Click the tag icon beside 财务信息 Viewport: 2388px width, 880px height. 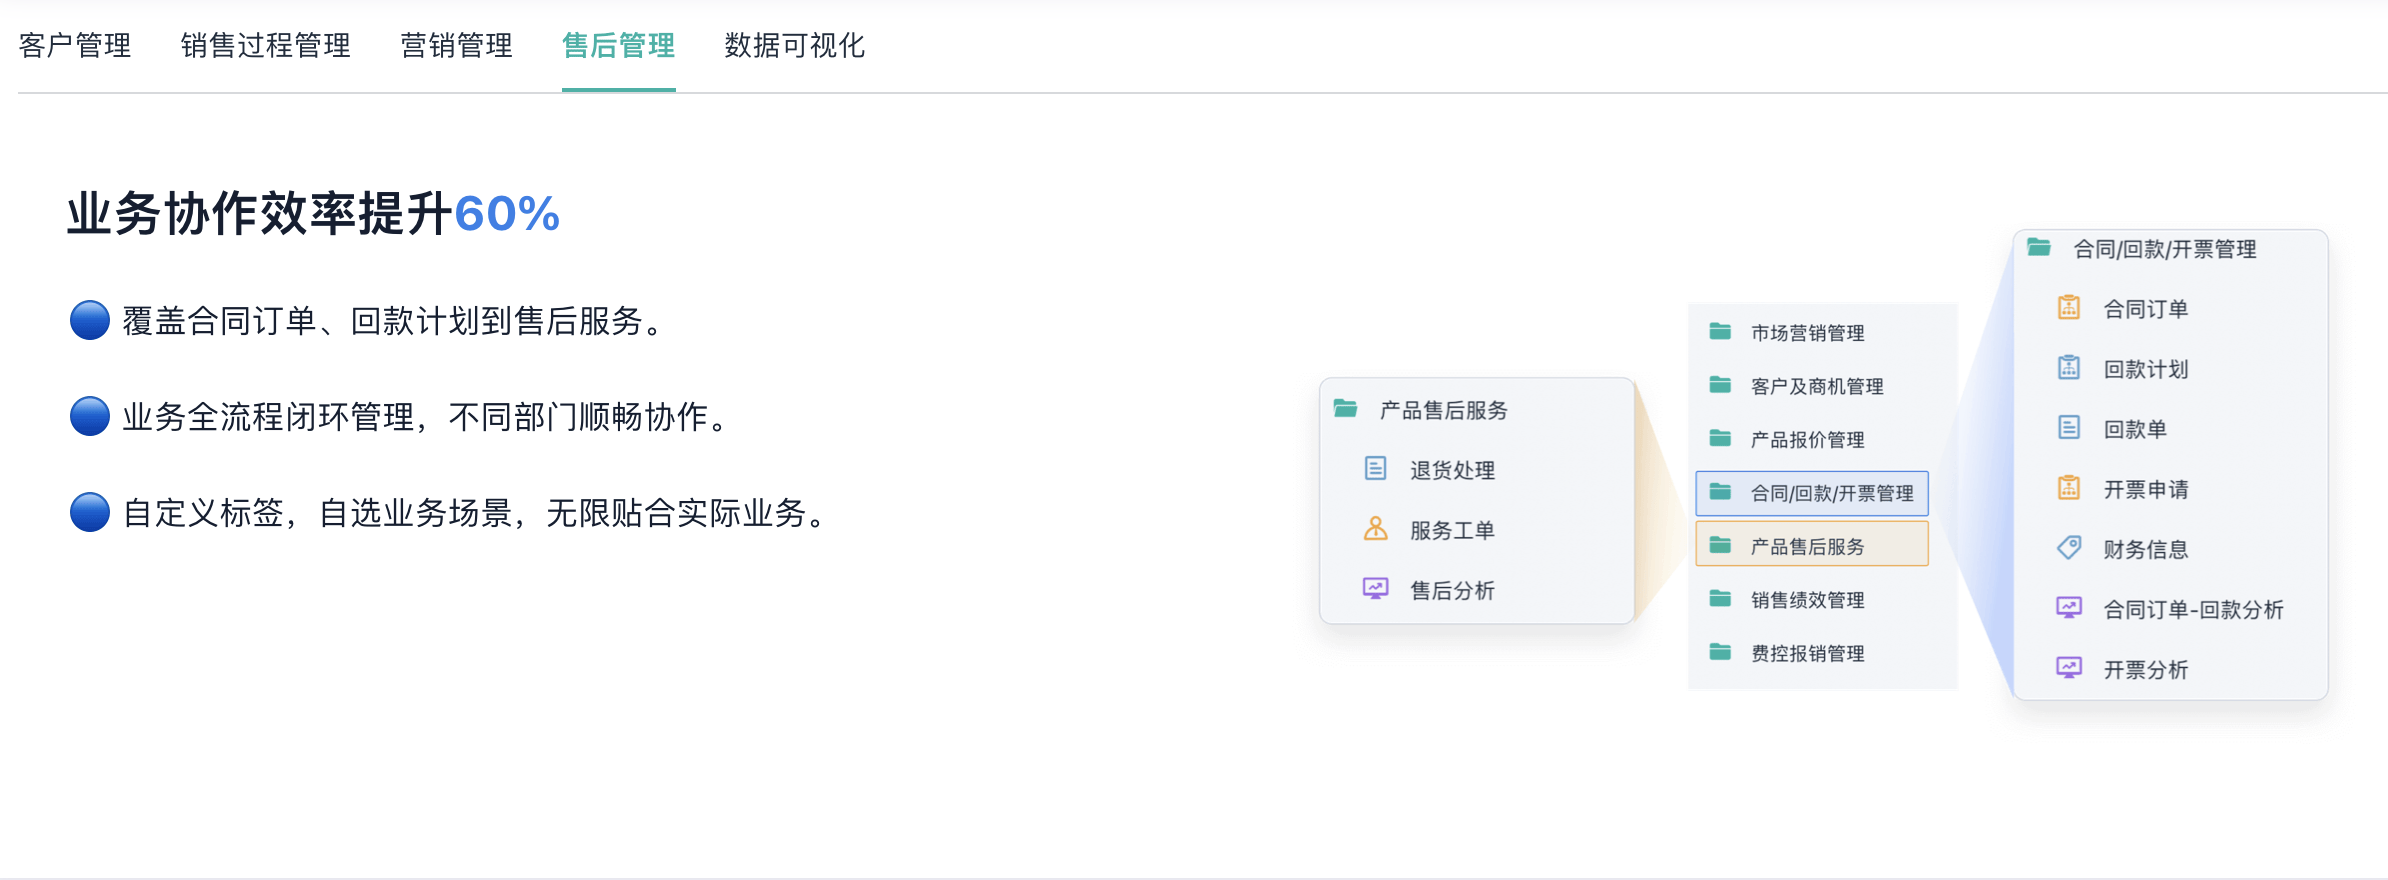point(2069,547)
